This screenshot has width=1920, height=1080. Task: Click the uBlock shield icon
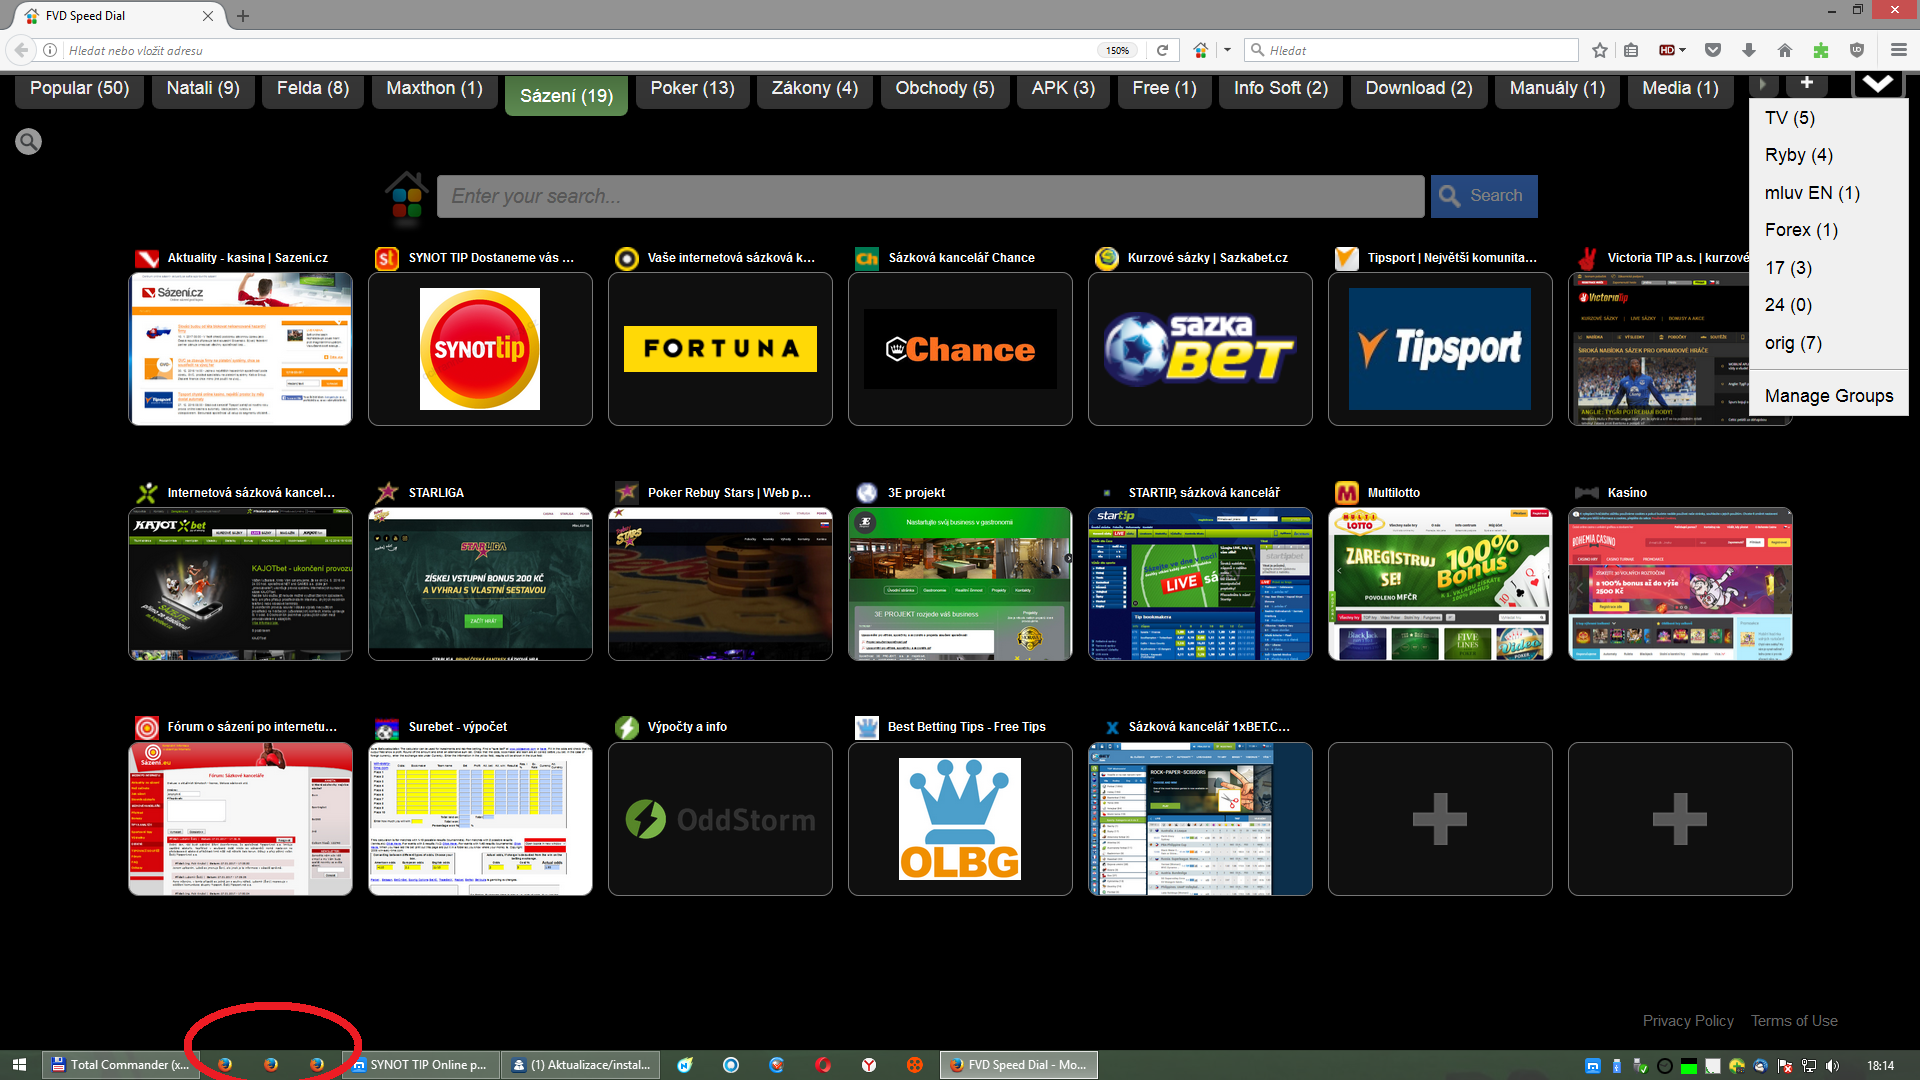tap(1857, 50)
